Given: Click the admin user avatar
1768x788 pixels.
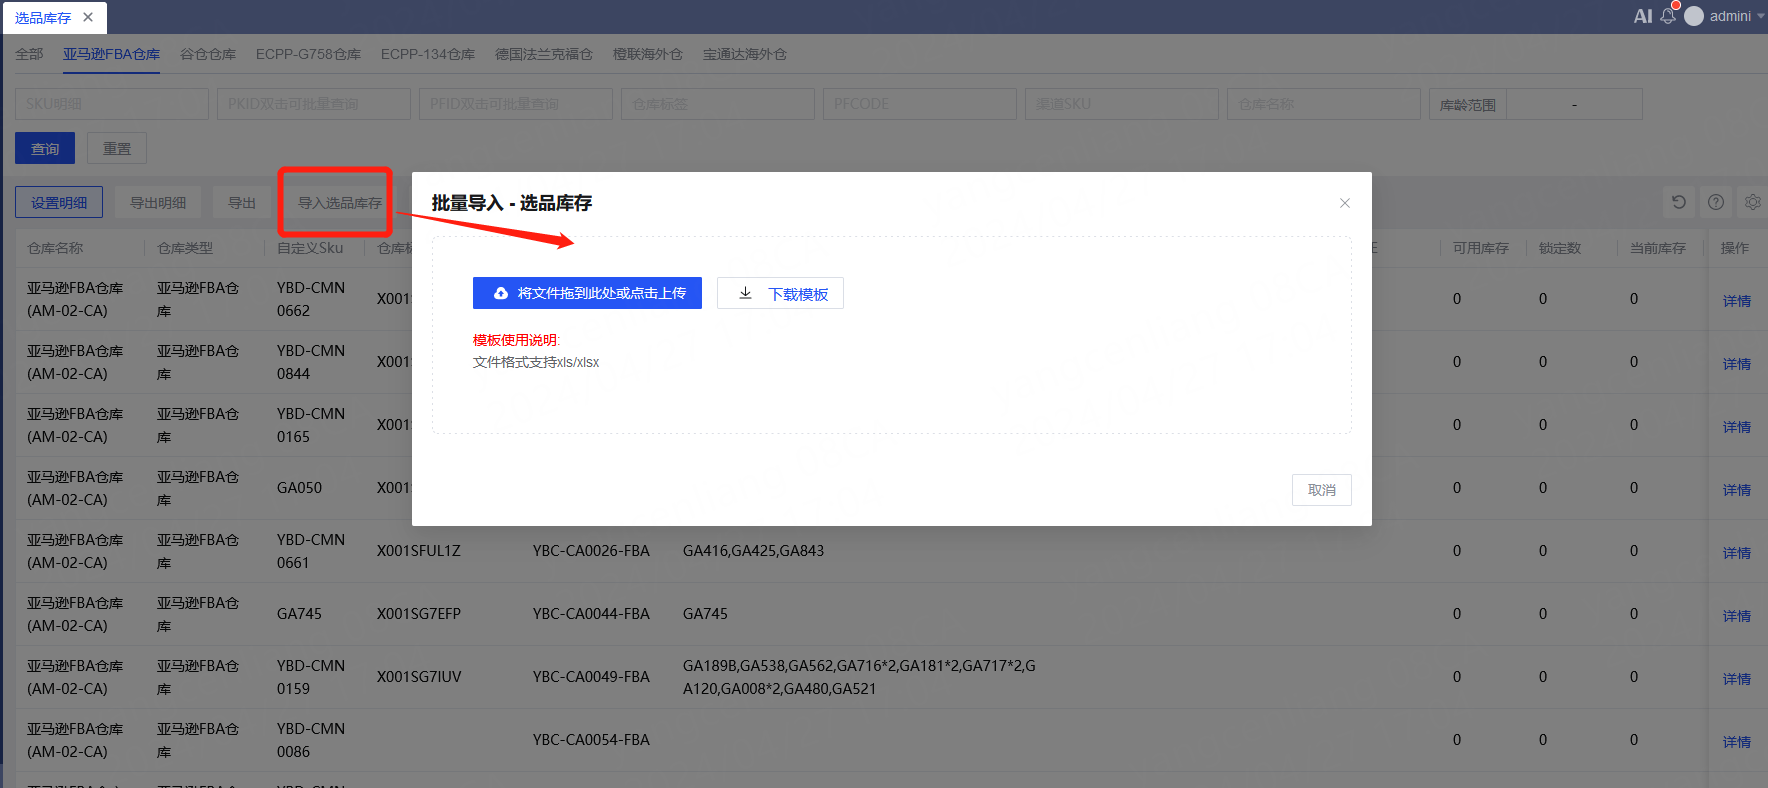Looking at the screenshot, I should [x=1694, y=16].
